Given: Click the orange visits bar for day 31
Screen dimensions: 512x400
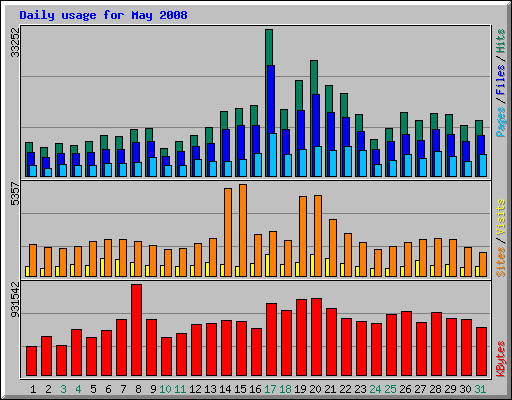Looking at the screenshot, I should tap(483, 264).
